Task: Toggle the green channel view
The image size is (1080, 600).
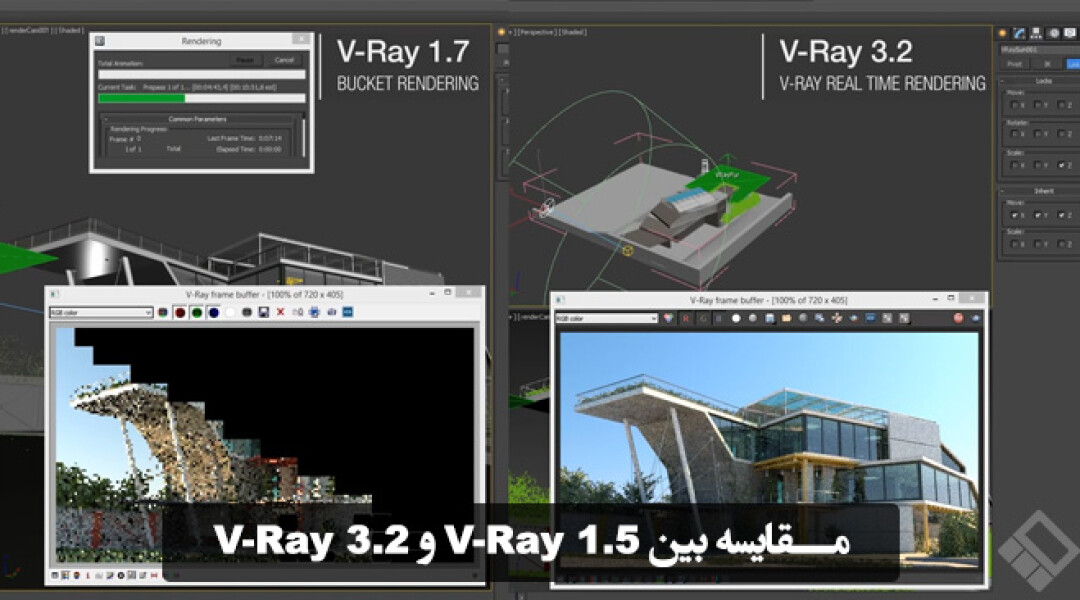Action: click(198, 313)
